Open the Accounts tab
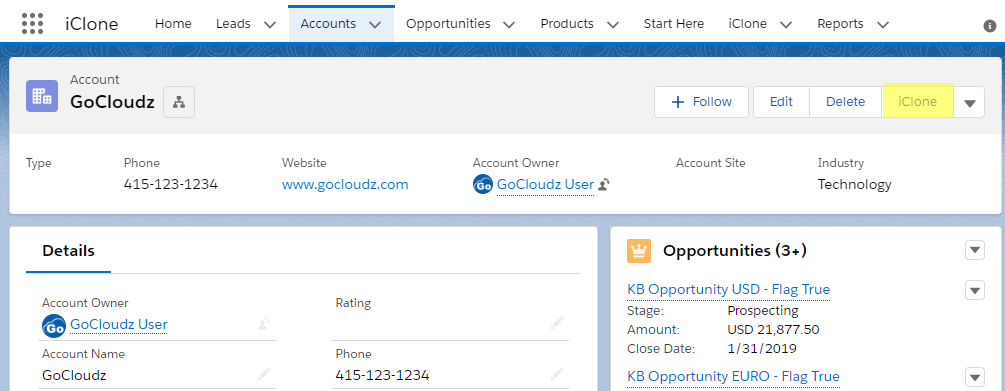The width and height of the screenshot is (1005, 391). coord(328,24)
